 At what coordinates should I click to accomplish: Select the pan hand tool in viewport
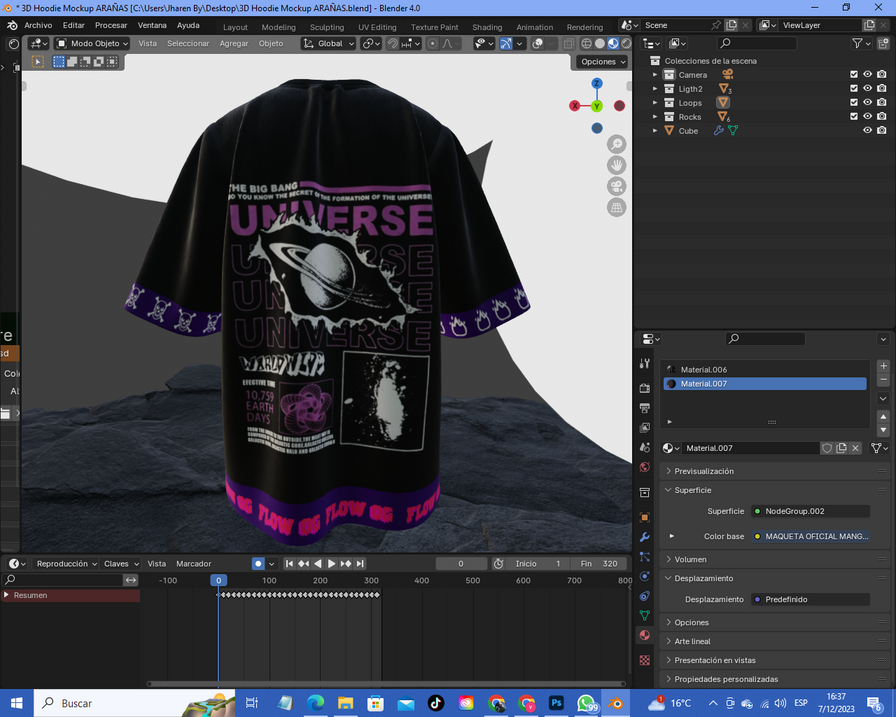[x=616, y=165]
